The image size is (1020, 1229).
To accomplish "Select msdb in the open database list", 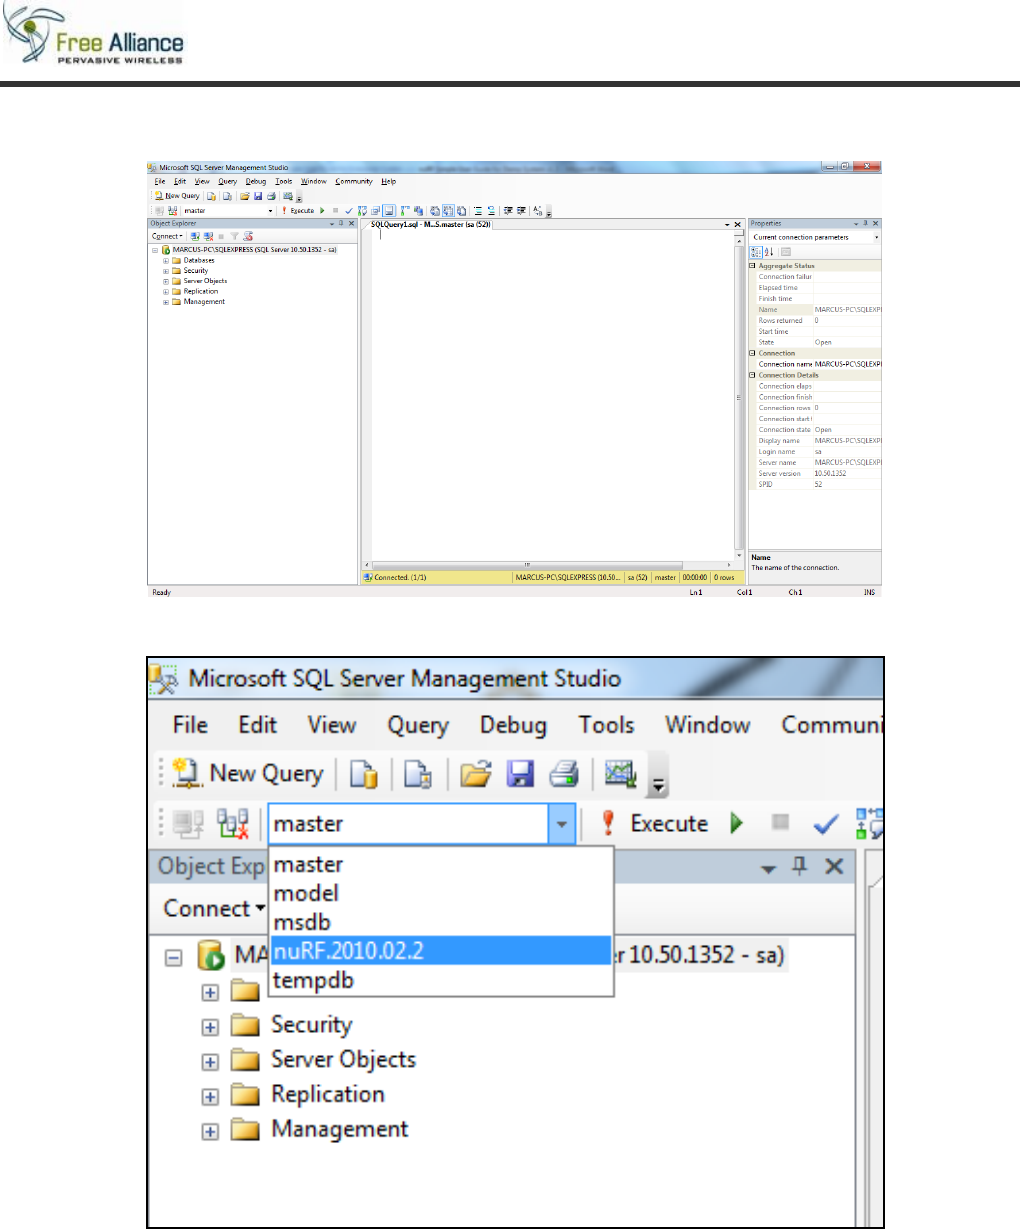I will click(x=440, y=922).
